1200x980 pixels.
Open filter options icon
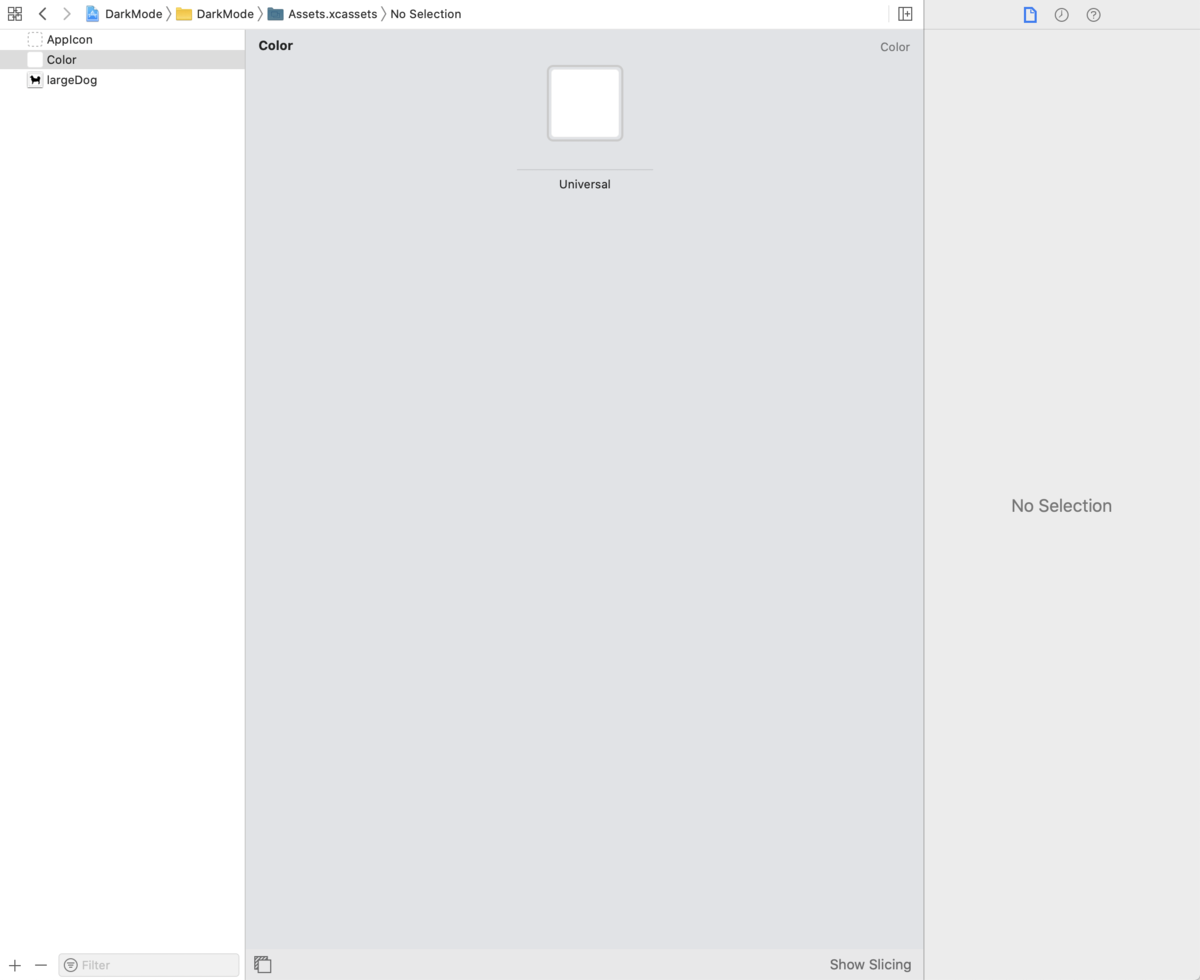[71, 965]
